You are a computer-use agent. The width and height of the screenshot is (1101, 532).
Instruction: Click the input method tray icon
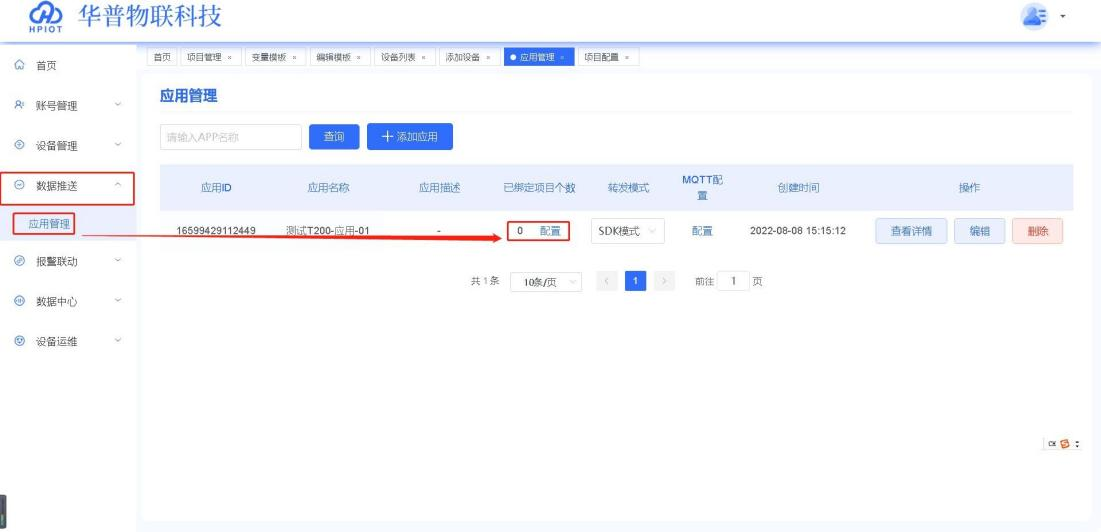[x=1065, y=444]
